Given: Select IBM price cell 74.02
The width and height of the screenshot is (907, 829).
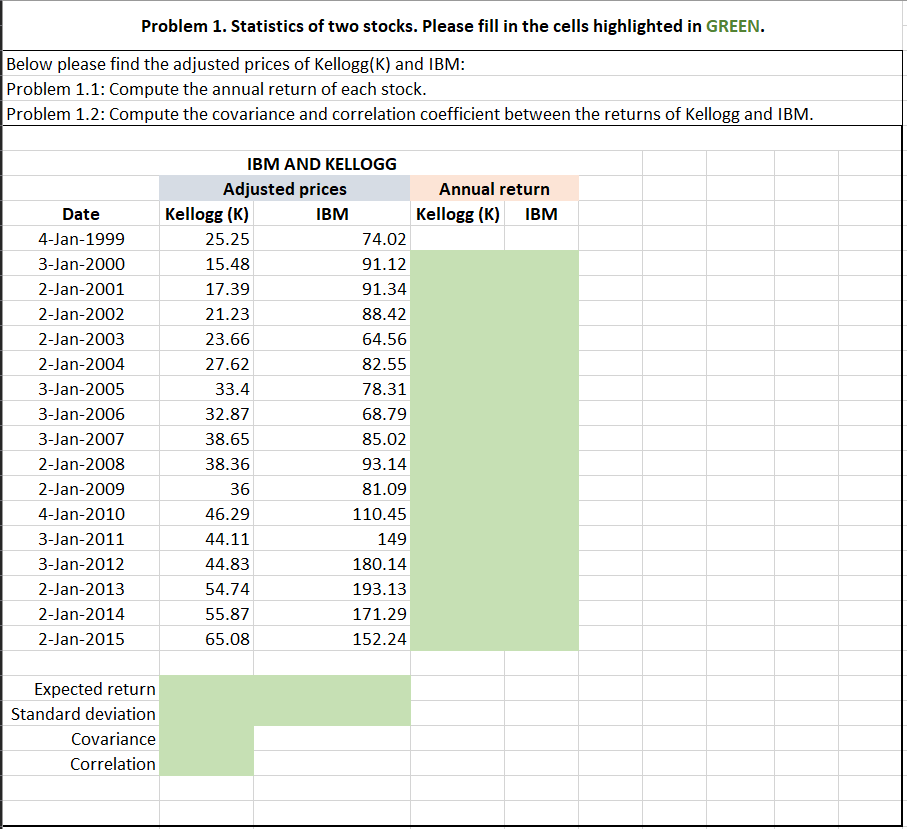Looking at the screenshot, I should (332, 238).
